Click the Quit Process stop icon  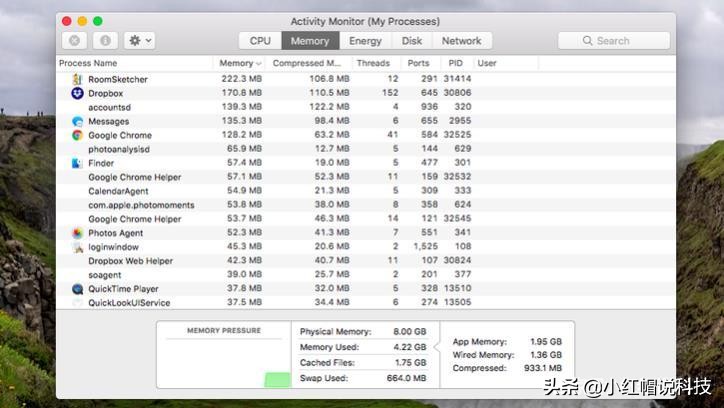coord(74,41)
